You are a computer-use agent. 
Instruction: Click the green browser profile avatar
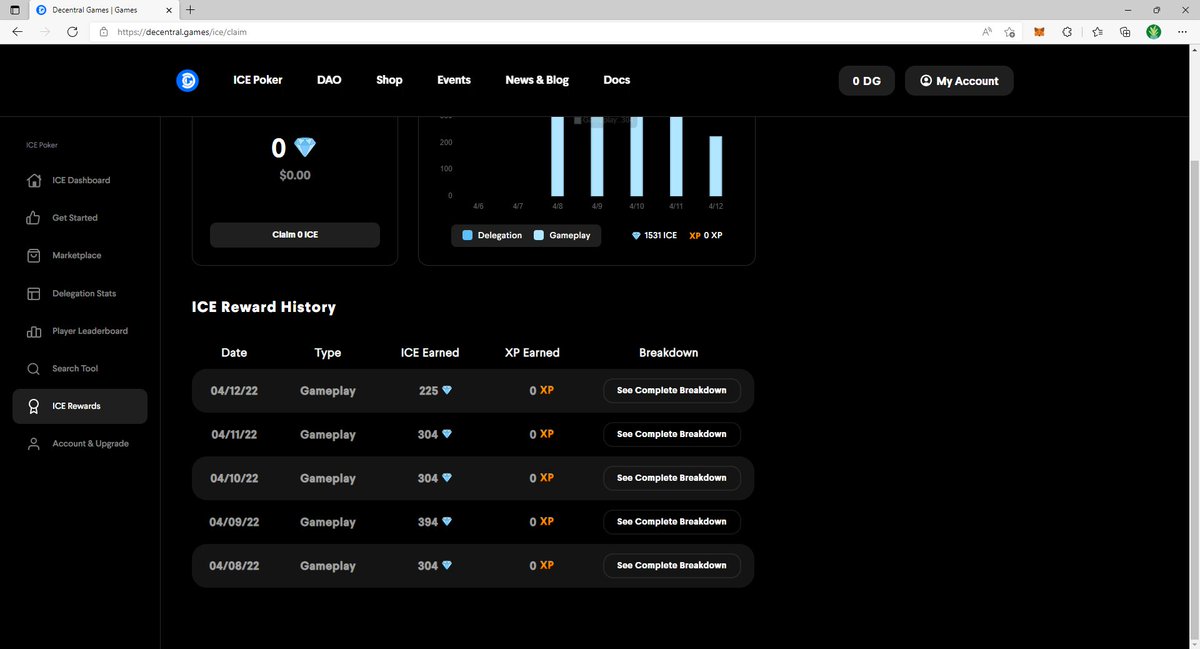[1154, 32]
